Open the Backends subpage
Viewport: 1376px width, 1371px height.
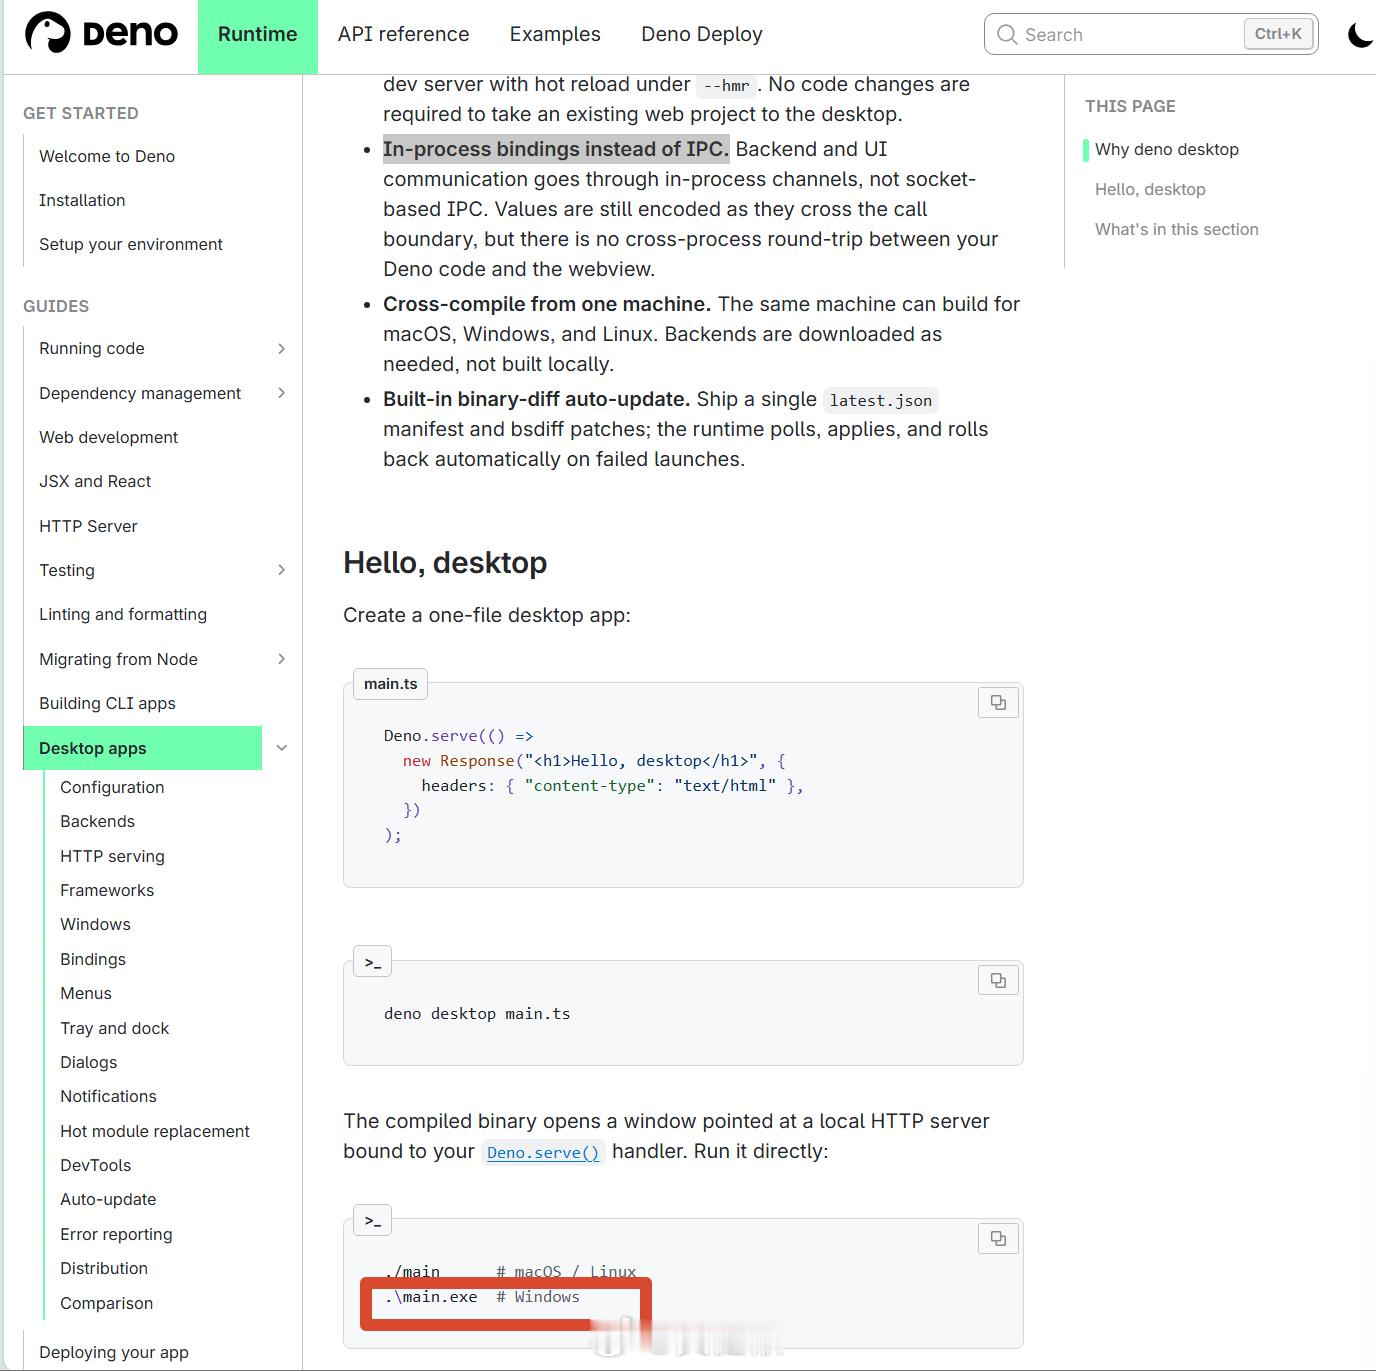pos(97,821)
